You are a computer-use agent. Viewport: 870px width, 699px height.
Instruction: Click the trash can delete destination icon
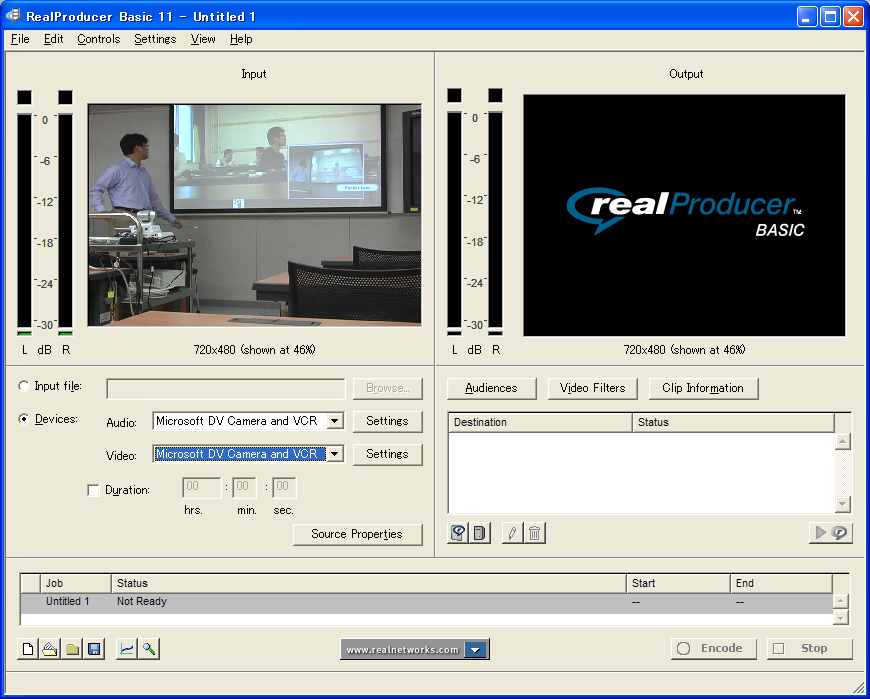pos(534,533)
